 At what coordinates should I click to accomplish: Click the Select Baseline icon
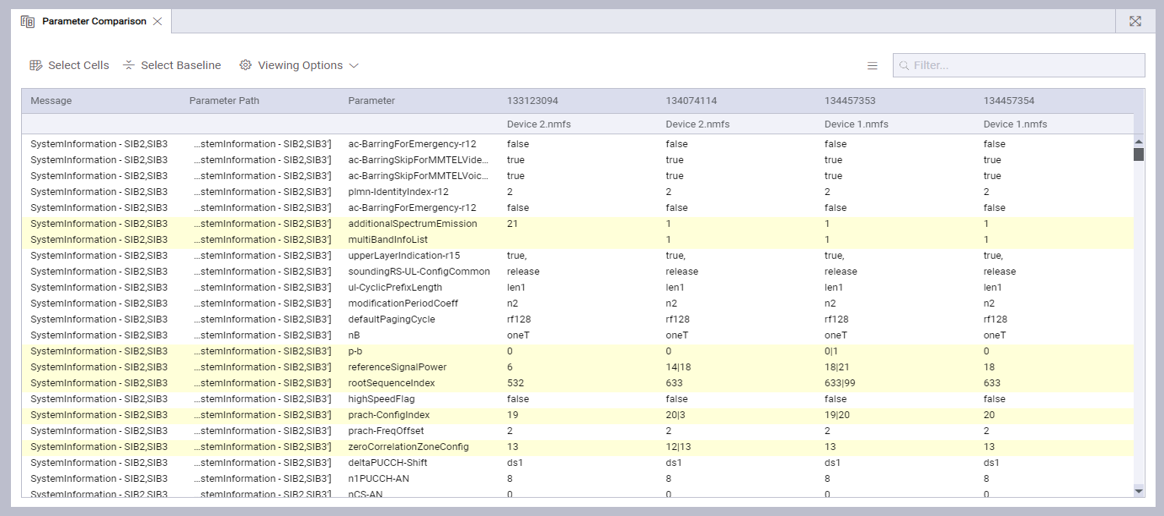129,65
